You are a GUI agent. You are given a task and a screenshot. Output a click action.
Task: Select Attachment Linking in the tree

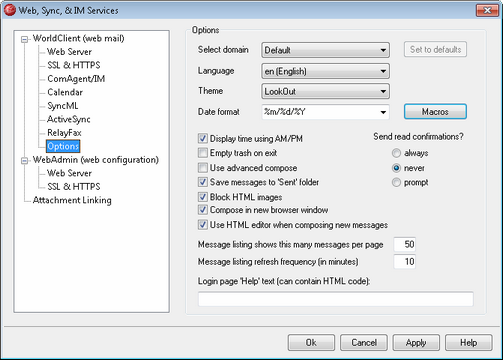[x=72, y=200]
